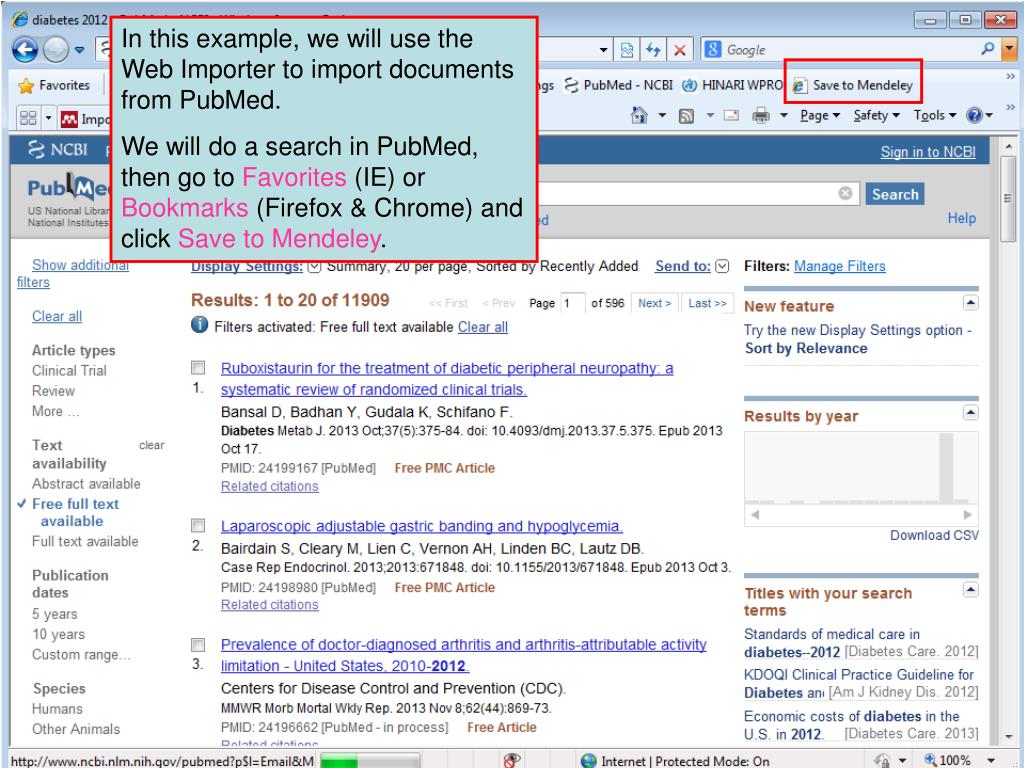1024x768 pixels.
Task: Click the Quick Tabs grid icon
Action: (x=28, y=118)
